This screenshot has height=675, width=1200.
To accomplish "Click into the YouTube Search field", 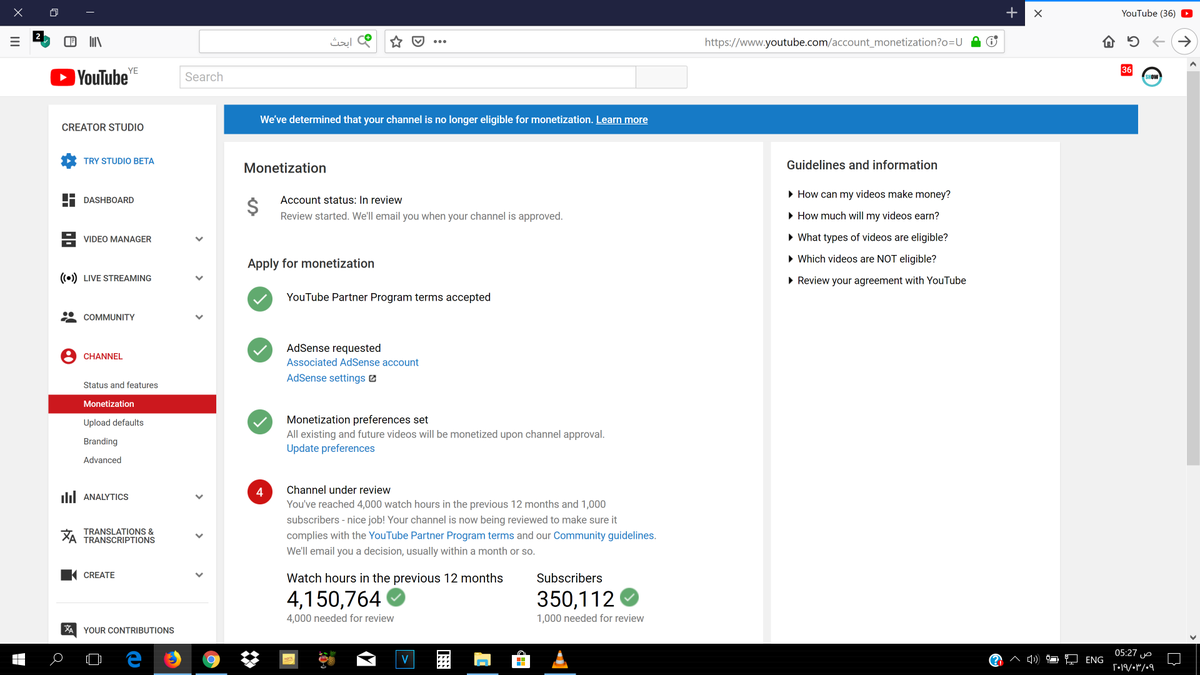I will coord(408,77).
